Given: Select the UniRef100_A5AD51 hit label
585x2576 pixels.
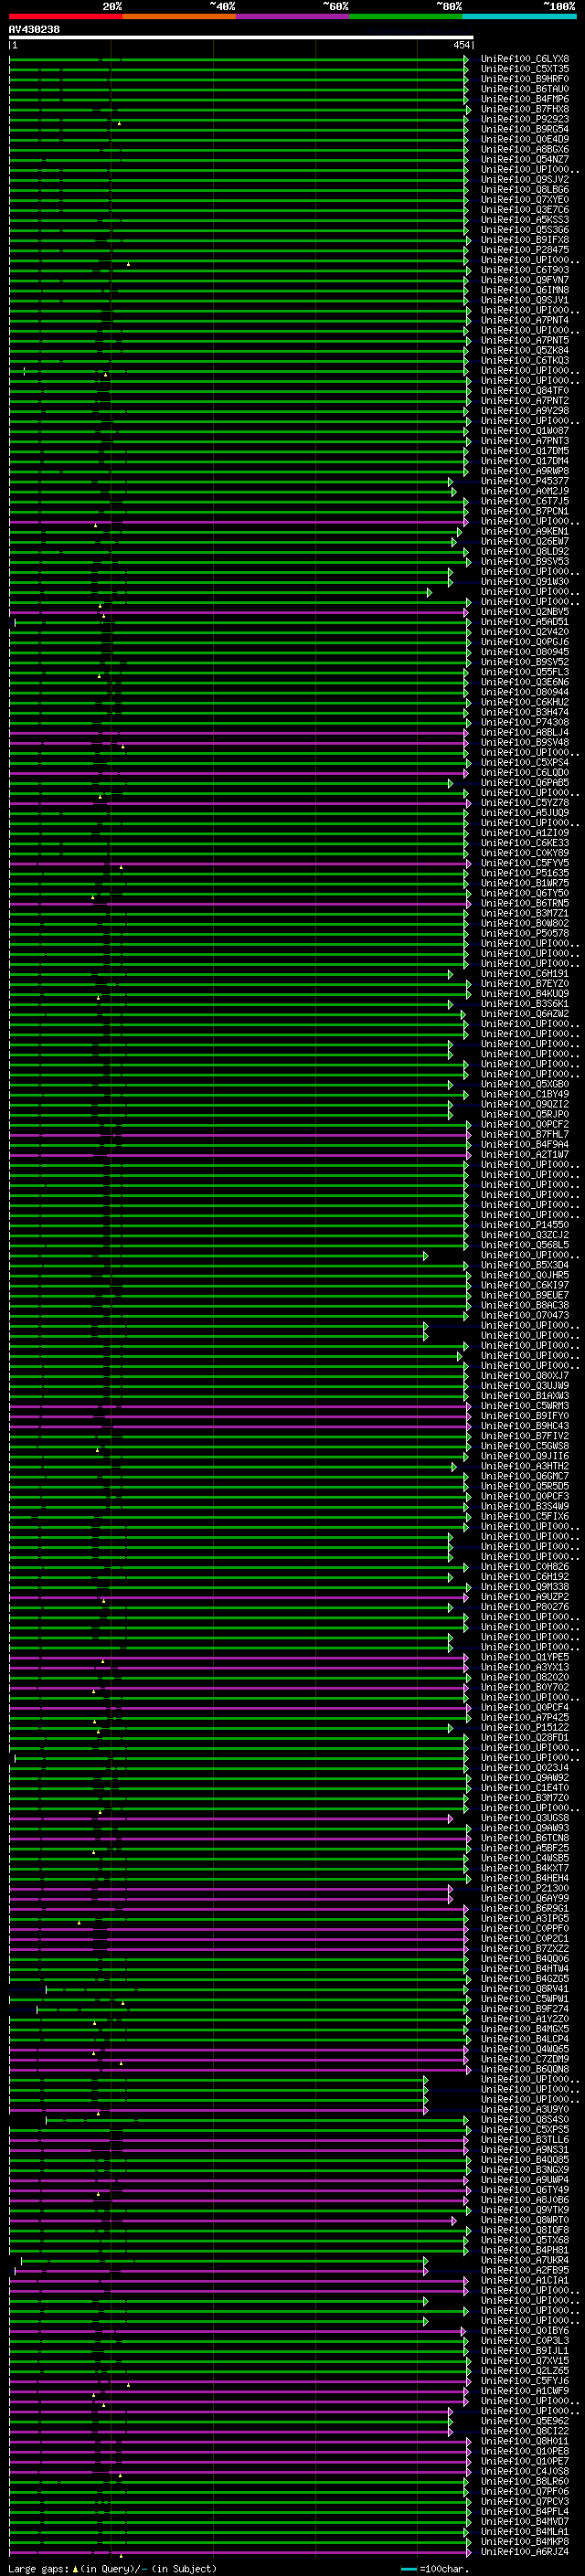Looking at the screenshot, I should click(x=524, y=622).
